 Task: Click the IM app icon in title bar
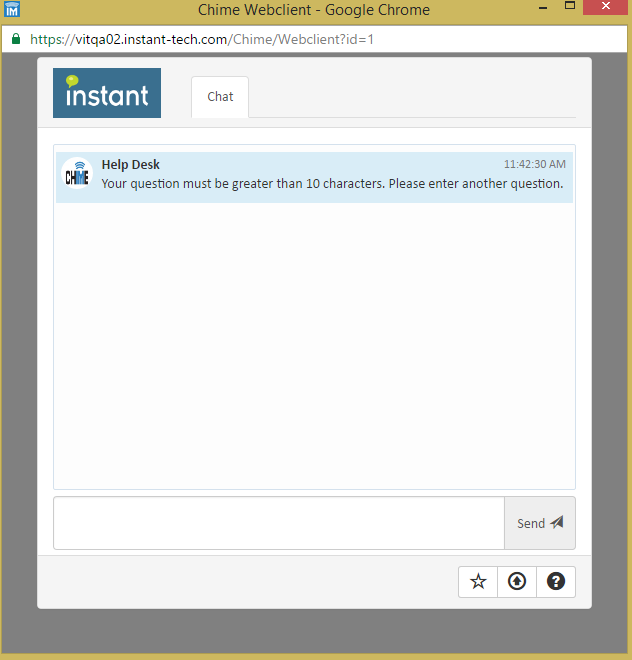pos(12,9)
